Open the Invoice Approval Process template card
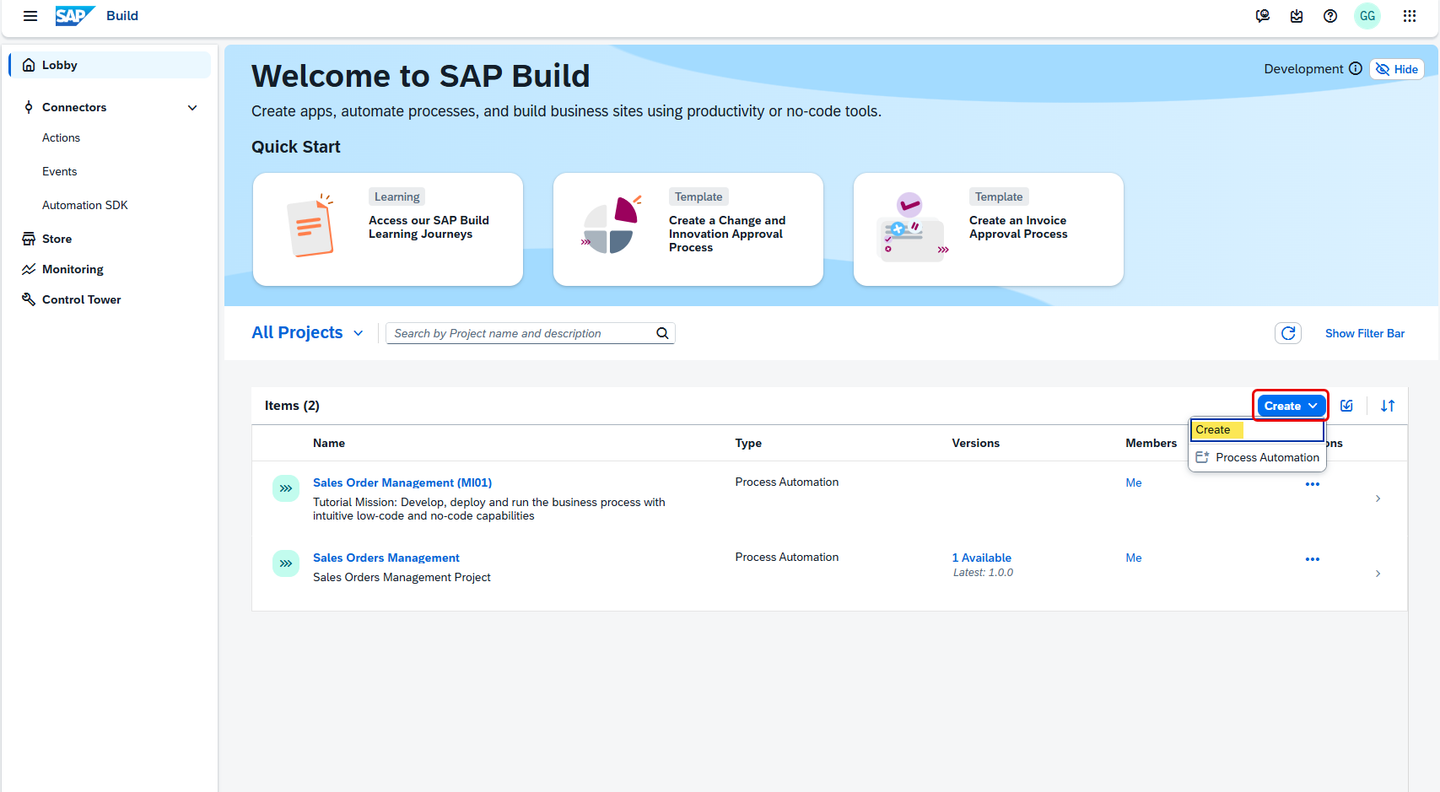 coord(988,229)
